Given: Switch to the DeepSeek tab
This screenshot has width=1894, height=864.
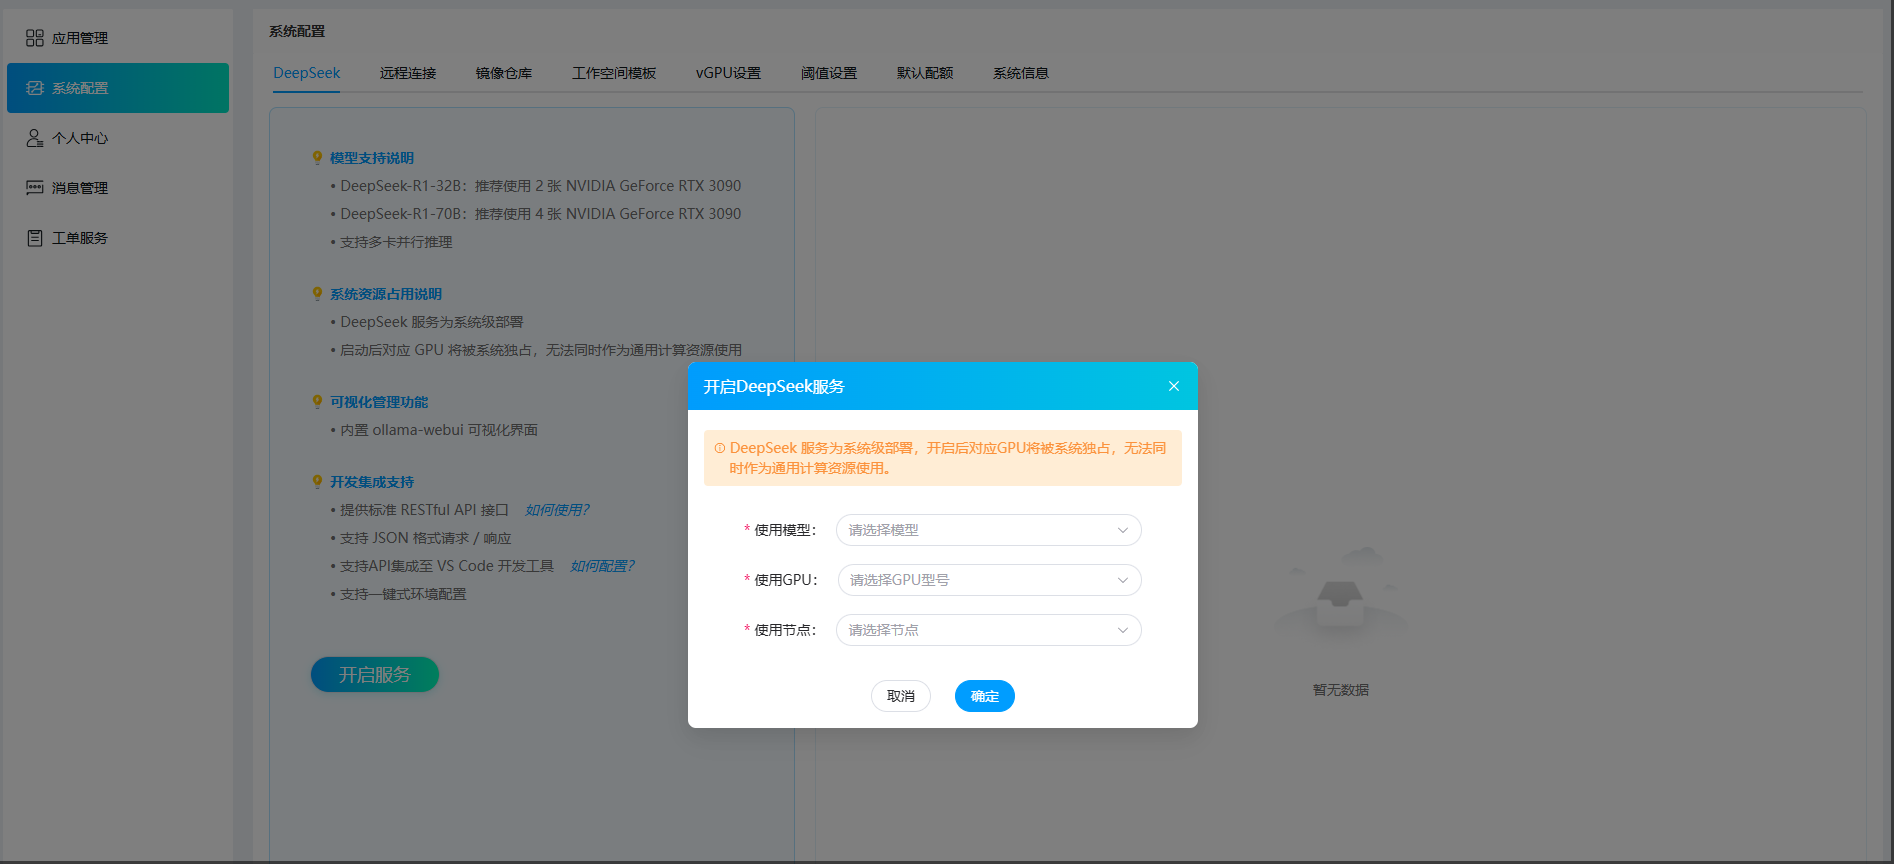Looking at the screenshot, I should (x=307, y=73).
